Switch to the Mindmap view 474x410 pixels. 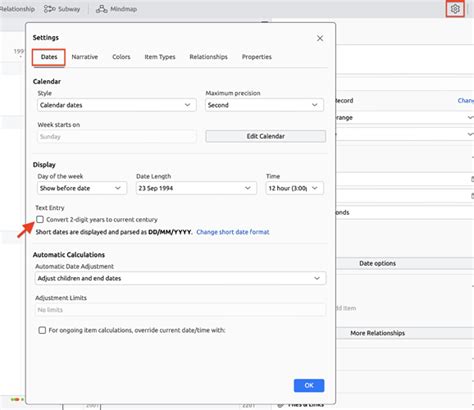pos(117,9)
